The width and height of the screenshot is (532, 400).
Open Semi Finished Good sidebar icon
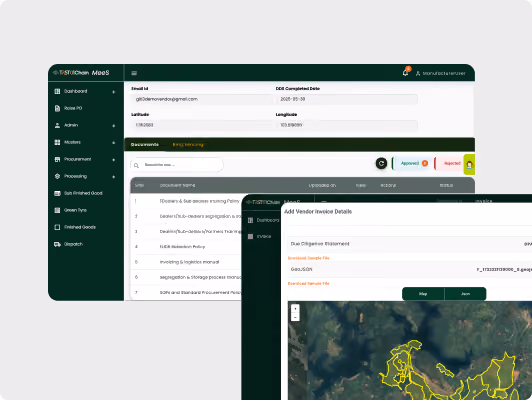click(57, 193)
